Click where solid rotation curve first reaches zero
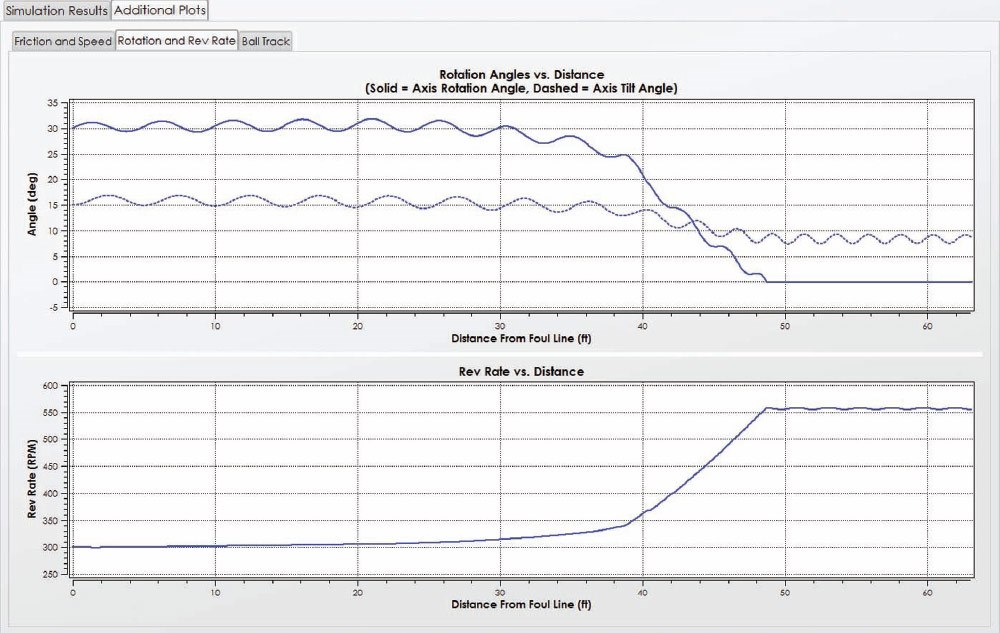 (x=768, y=282)
